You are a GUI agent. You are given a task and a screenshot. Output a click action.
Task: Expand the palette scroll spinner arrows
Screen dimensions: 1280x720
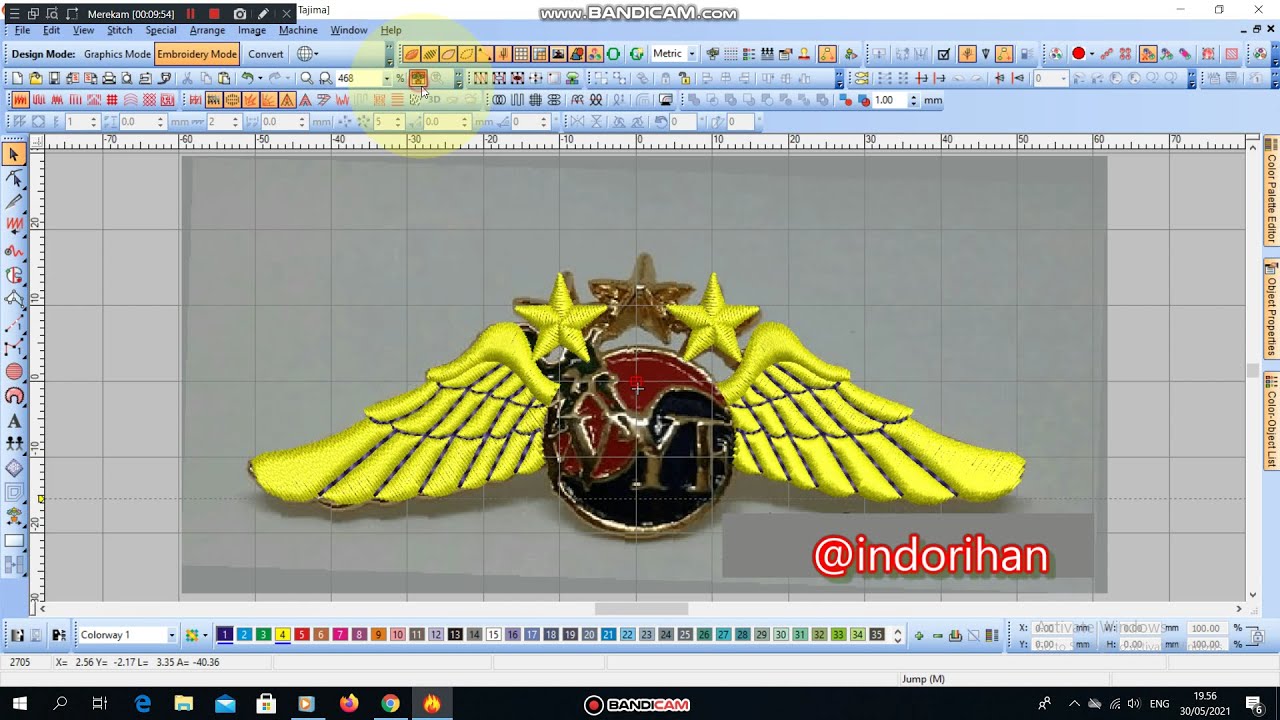[x=897, y=635]
